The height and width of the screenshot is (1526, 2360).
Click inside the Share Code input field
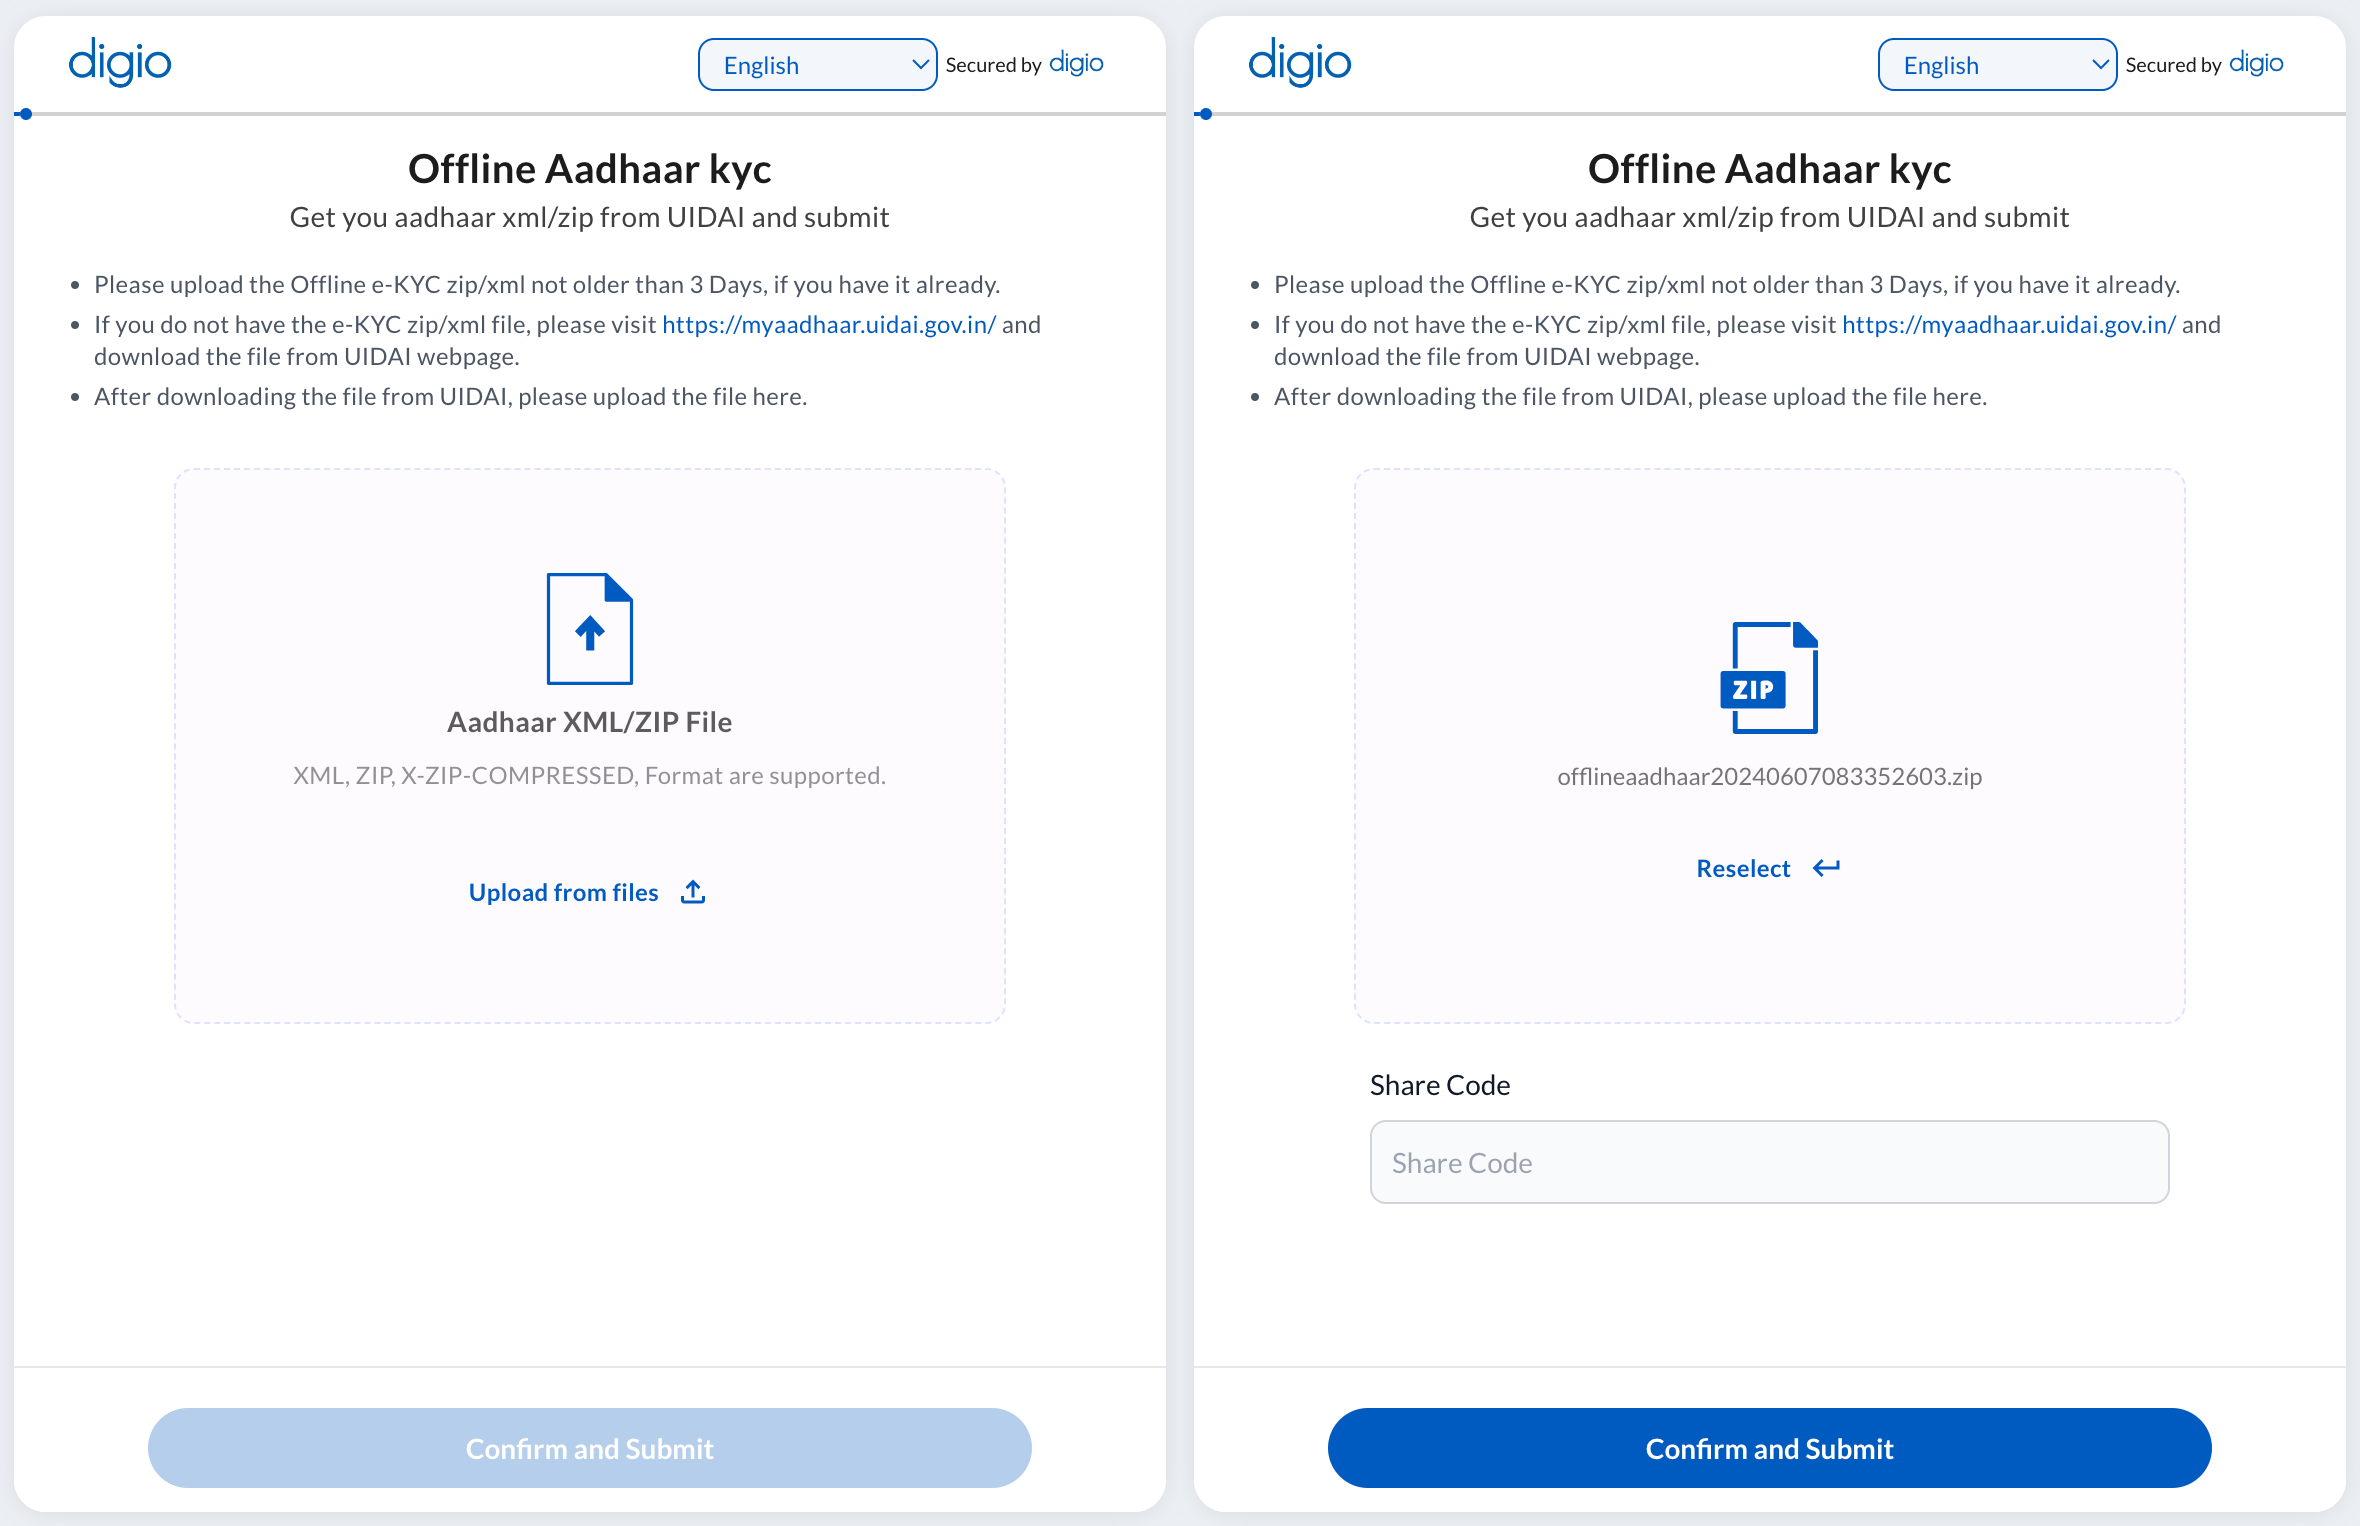tap(1768, 1162)
